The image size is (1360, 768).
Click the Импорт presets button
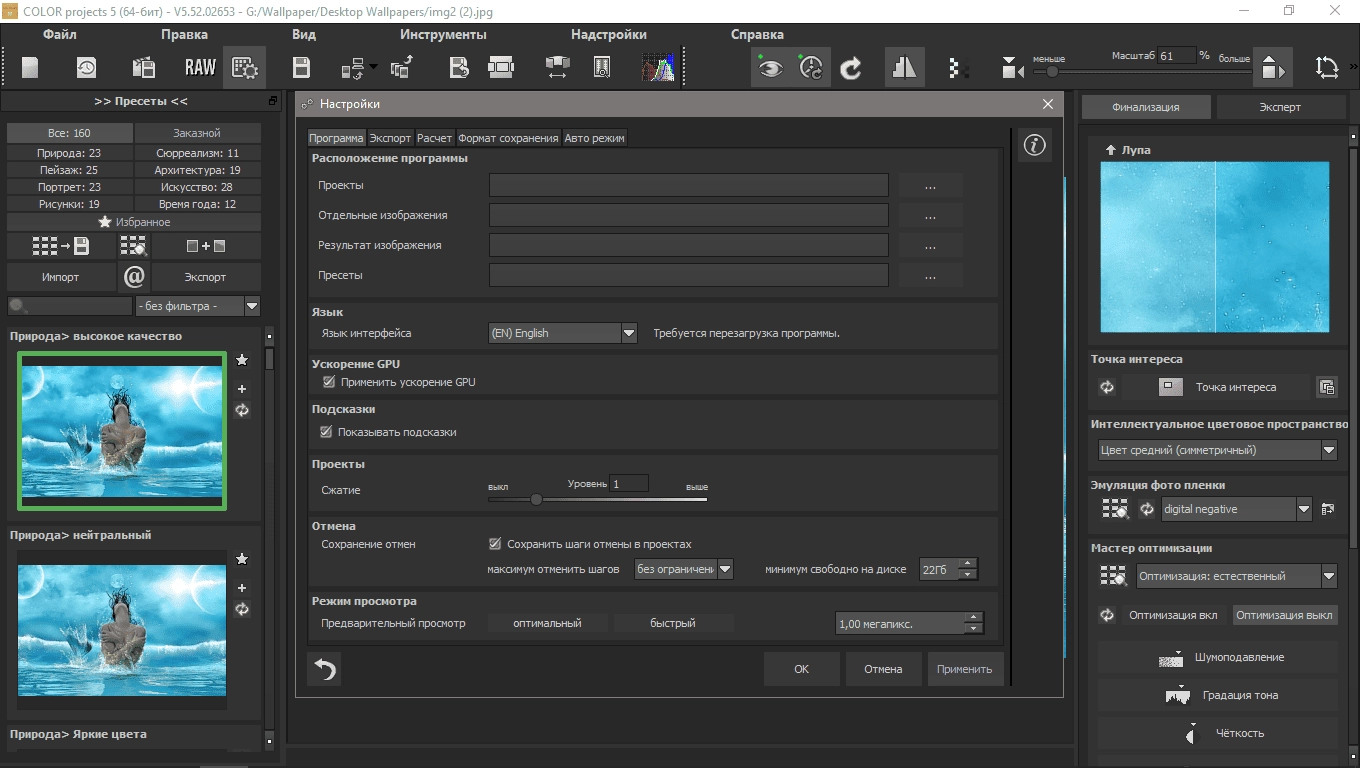[60, 277]
